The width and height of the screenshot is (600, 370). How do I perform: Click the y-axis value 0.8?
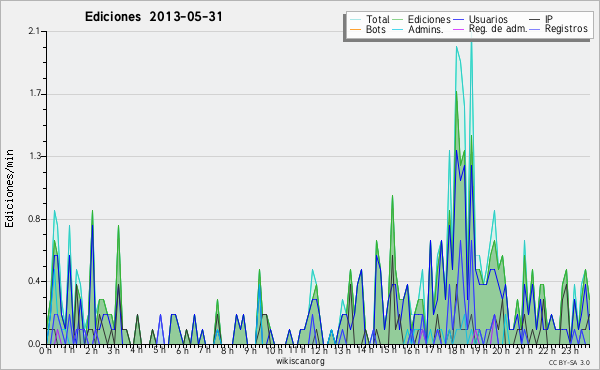34,219
